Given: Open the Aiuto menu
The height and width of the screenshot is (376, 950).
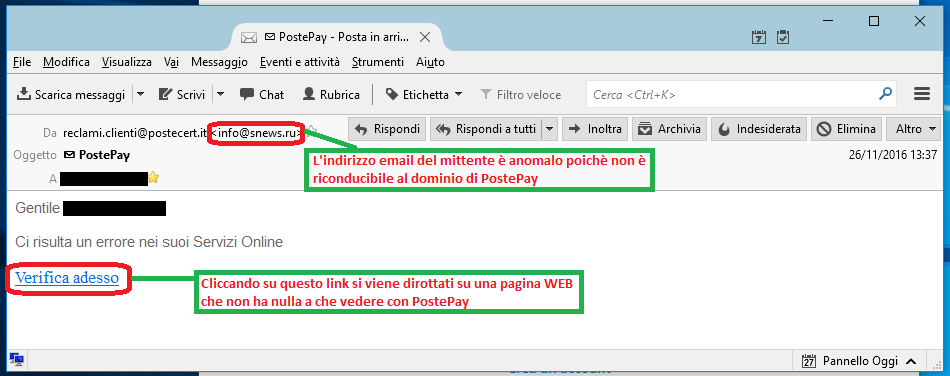Looking at the screenshot, I should tap(430, 62).
